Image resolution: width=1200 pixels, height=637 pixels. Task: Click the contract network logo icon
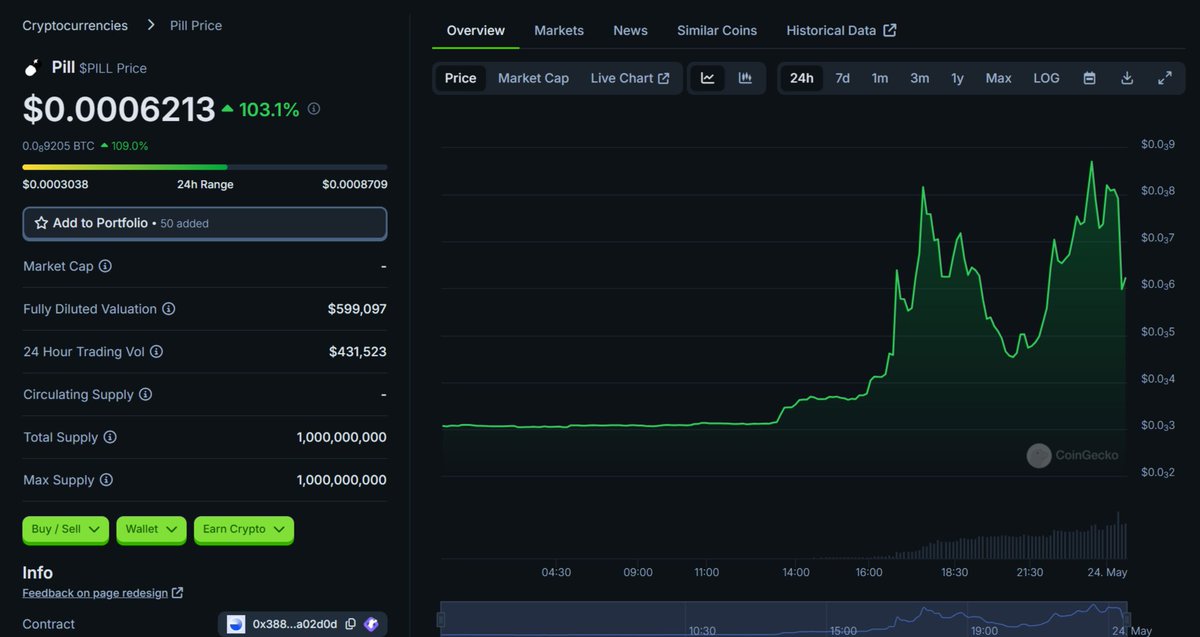click(236, 624)
